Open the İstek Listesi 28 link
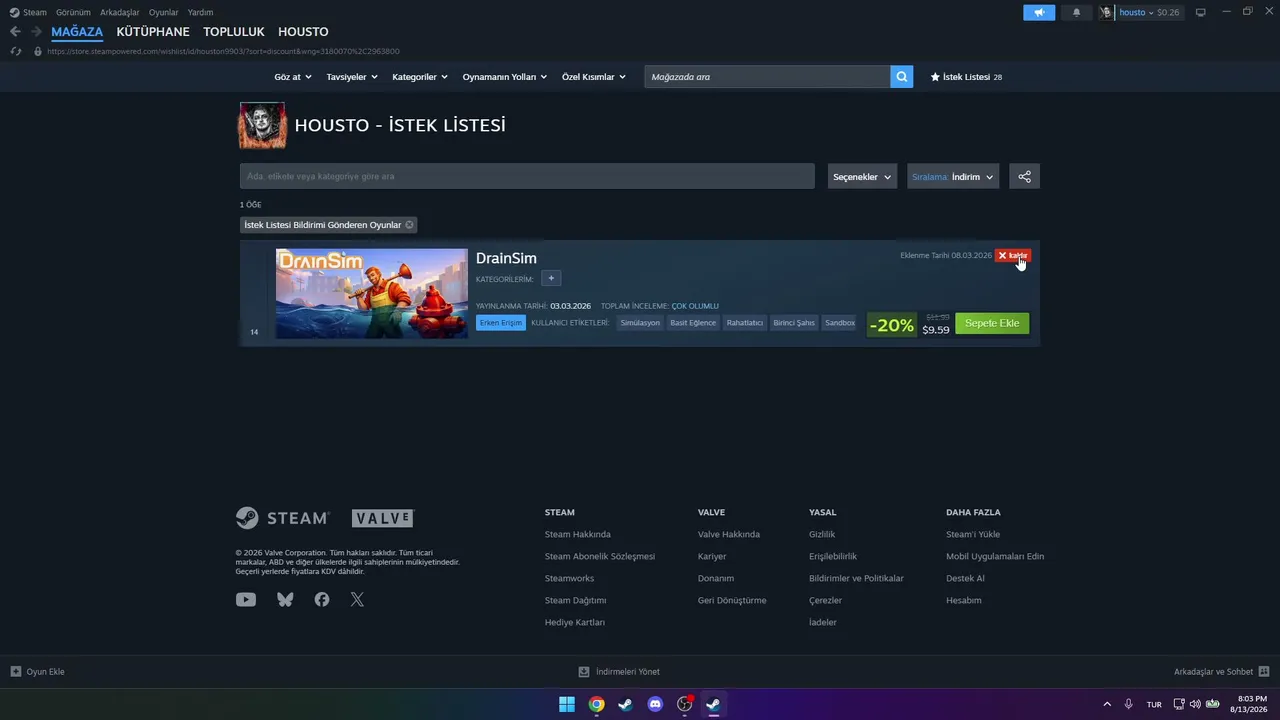Screen dimensions: 1280x720 pos(966,77)
